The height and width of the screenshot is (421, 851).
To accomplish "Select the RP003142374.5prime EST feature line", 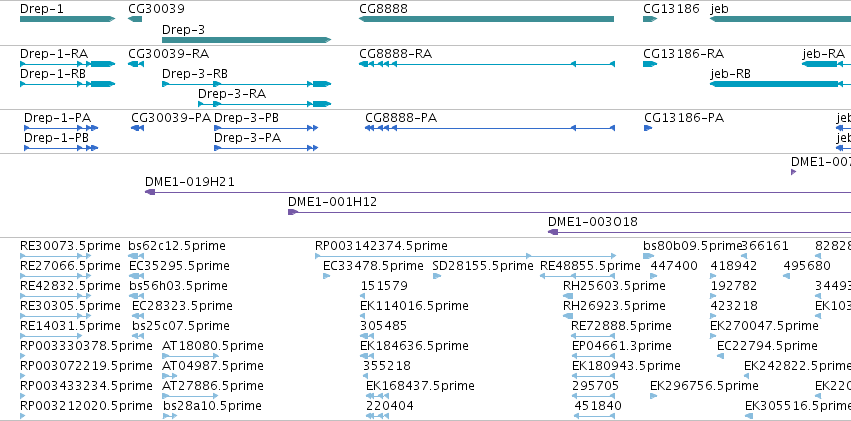I will (466, 256).
